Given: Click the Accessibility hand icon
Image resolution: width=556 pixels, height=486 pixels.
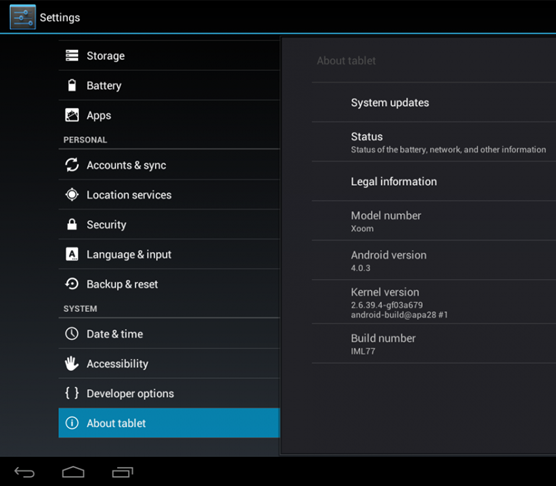Looking at the screenshot, I should 72,363.
